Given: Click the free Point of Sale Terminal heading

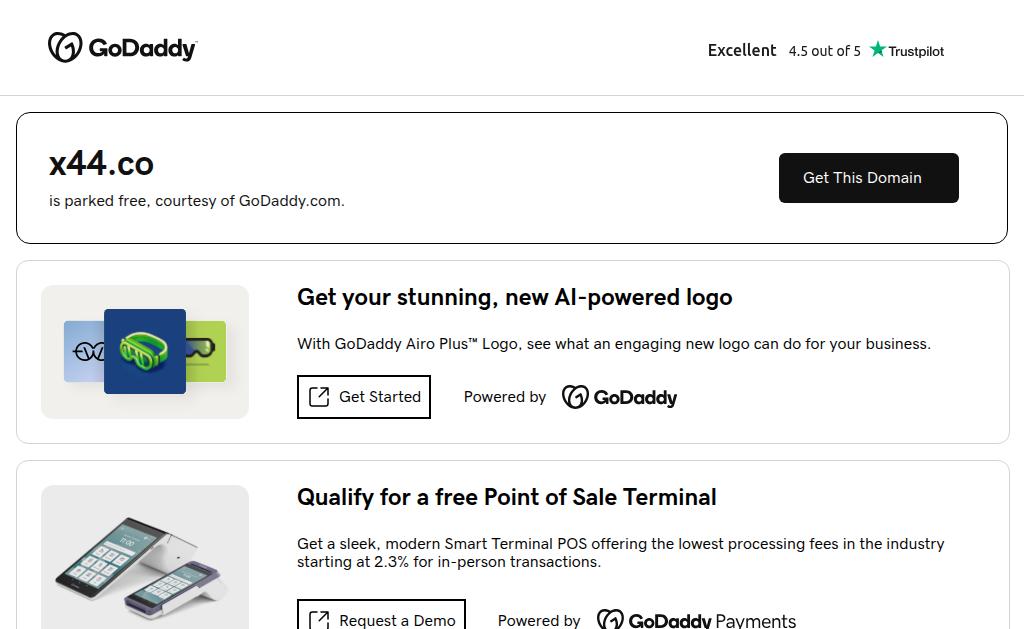Looking at the screenshot, I should [506, 497].
